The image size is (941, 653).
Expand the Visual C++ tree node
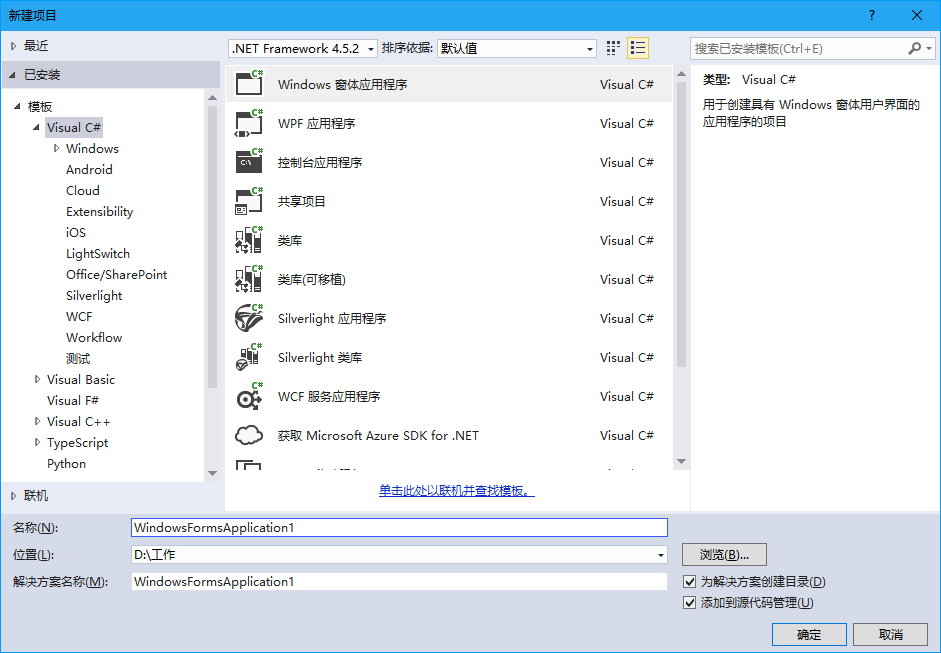pos(37,421)
